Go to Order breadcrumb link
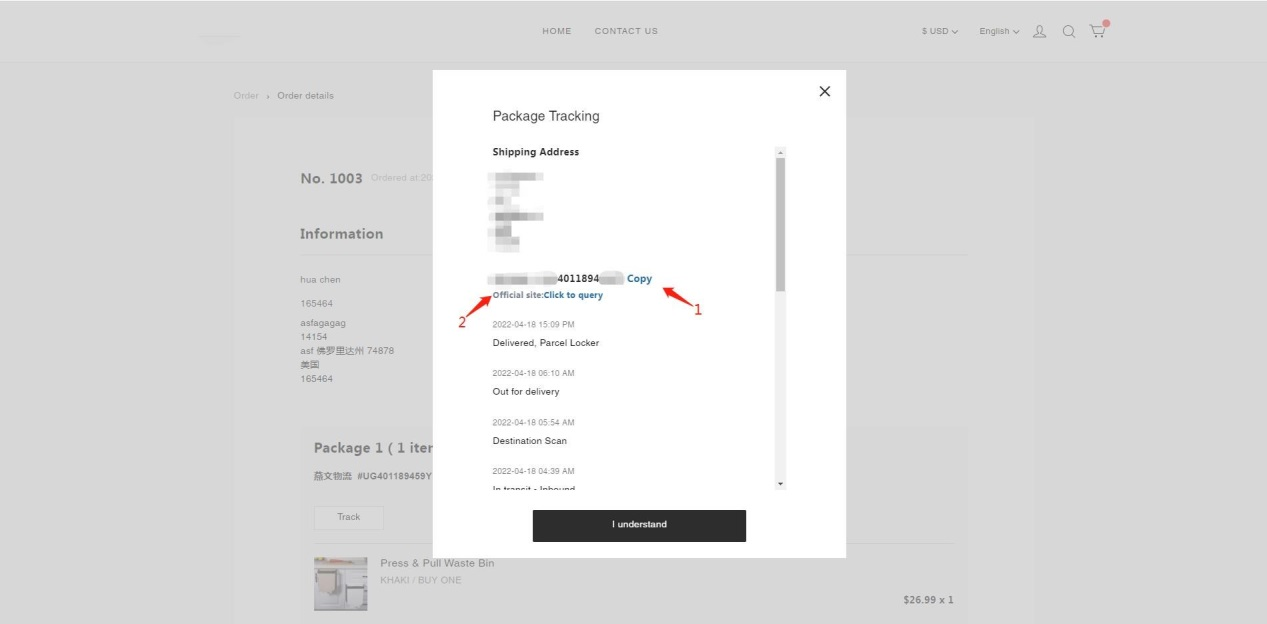 [x=246, y=96]
